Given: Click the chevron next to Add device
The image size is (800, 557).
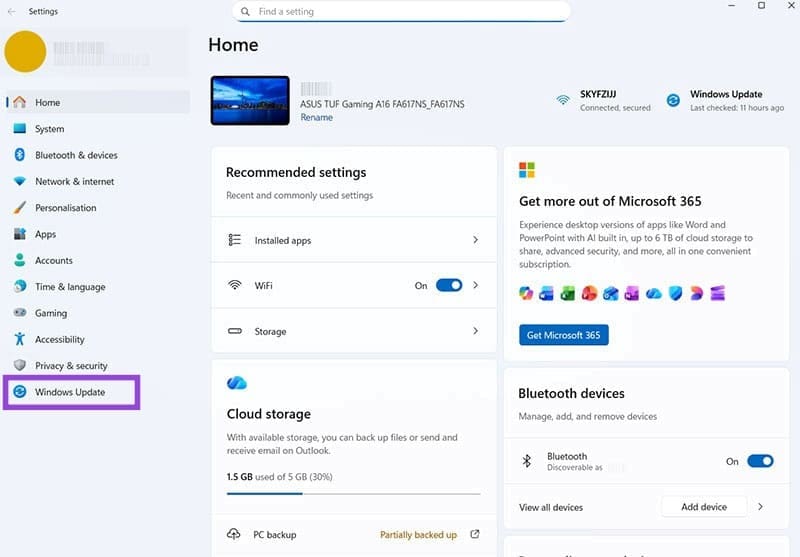Looking at the screenshot, I should point(761,507).
